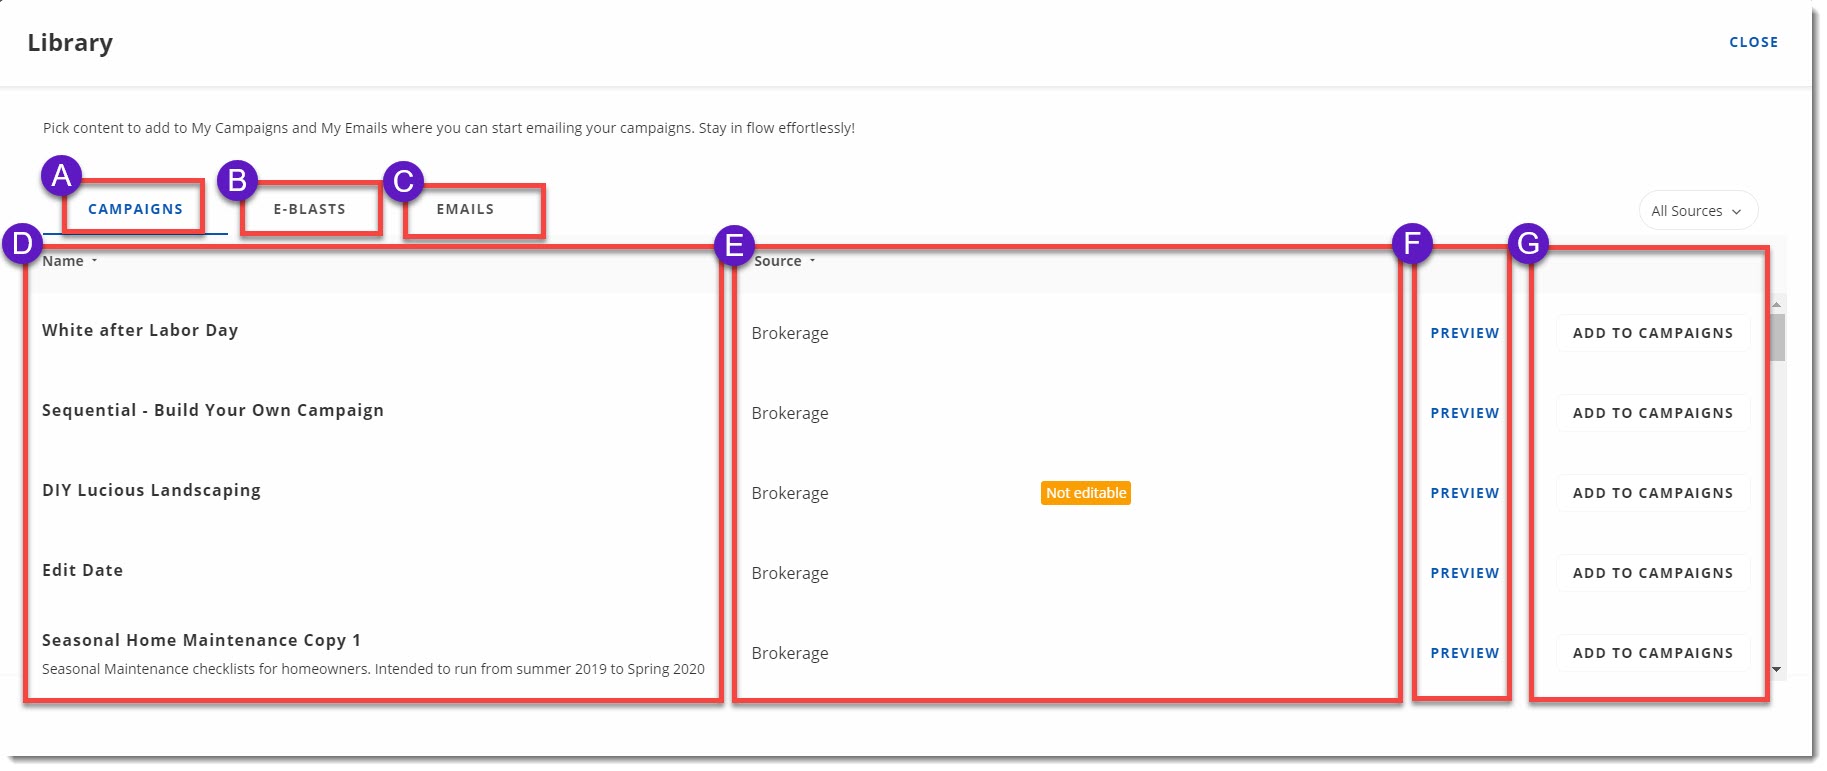The image size is (1827, 771).
Task: Add Edit Date to campaigns
Action: click(x=1652, y=573)
